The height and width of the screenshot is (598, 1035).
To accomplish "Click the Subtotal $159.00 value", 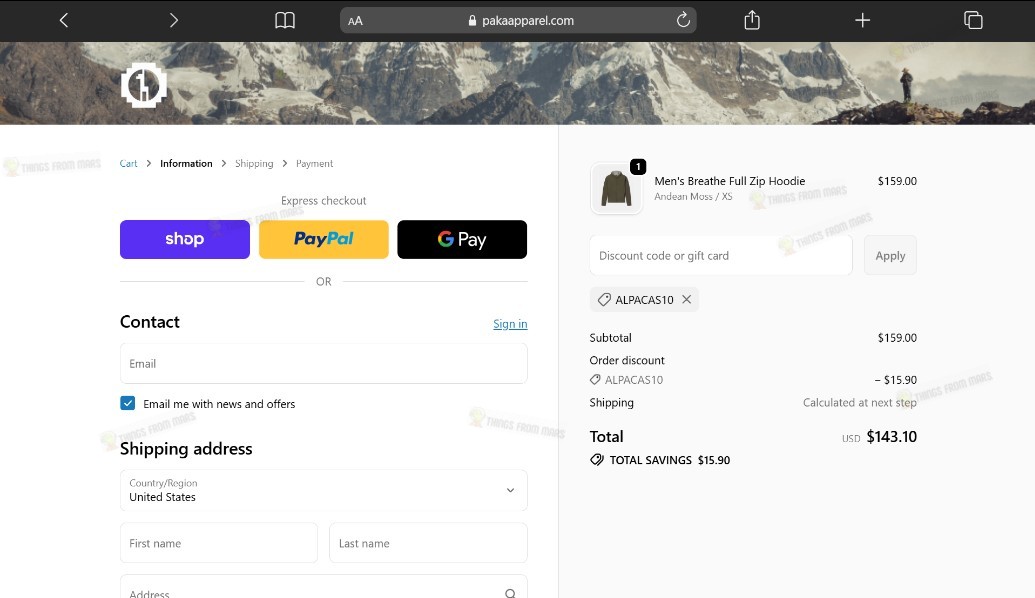I will (896, 338).
